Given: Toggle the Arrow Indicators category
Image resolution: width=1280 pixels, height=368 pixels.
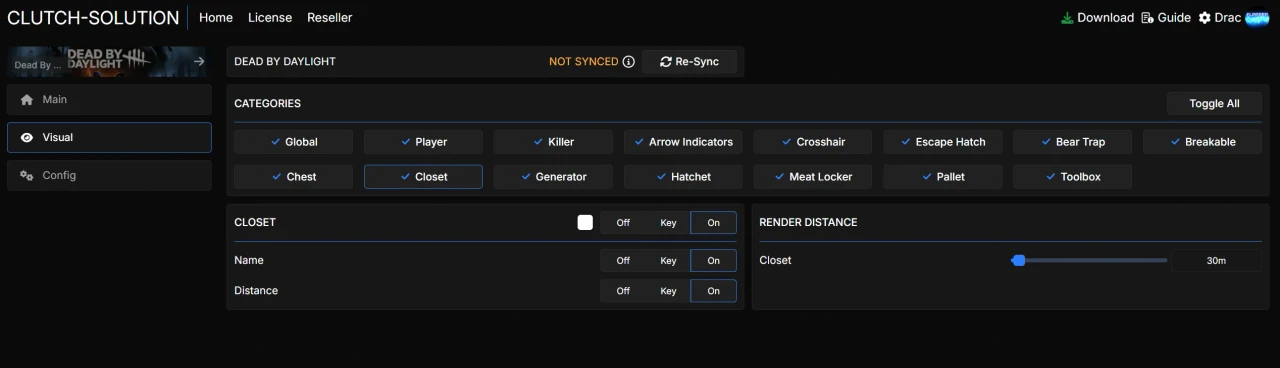Looking at the screenshot, I should pos(683,142).
